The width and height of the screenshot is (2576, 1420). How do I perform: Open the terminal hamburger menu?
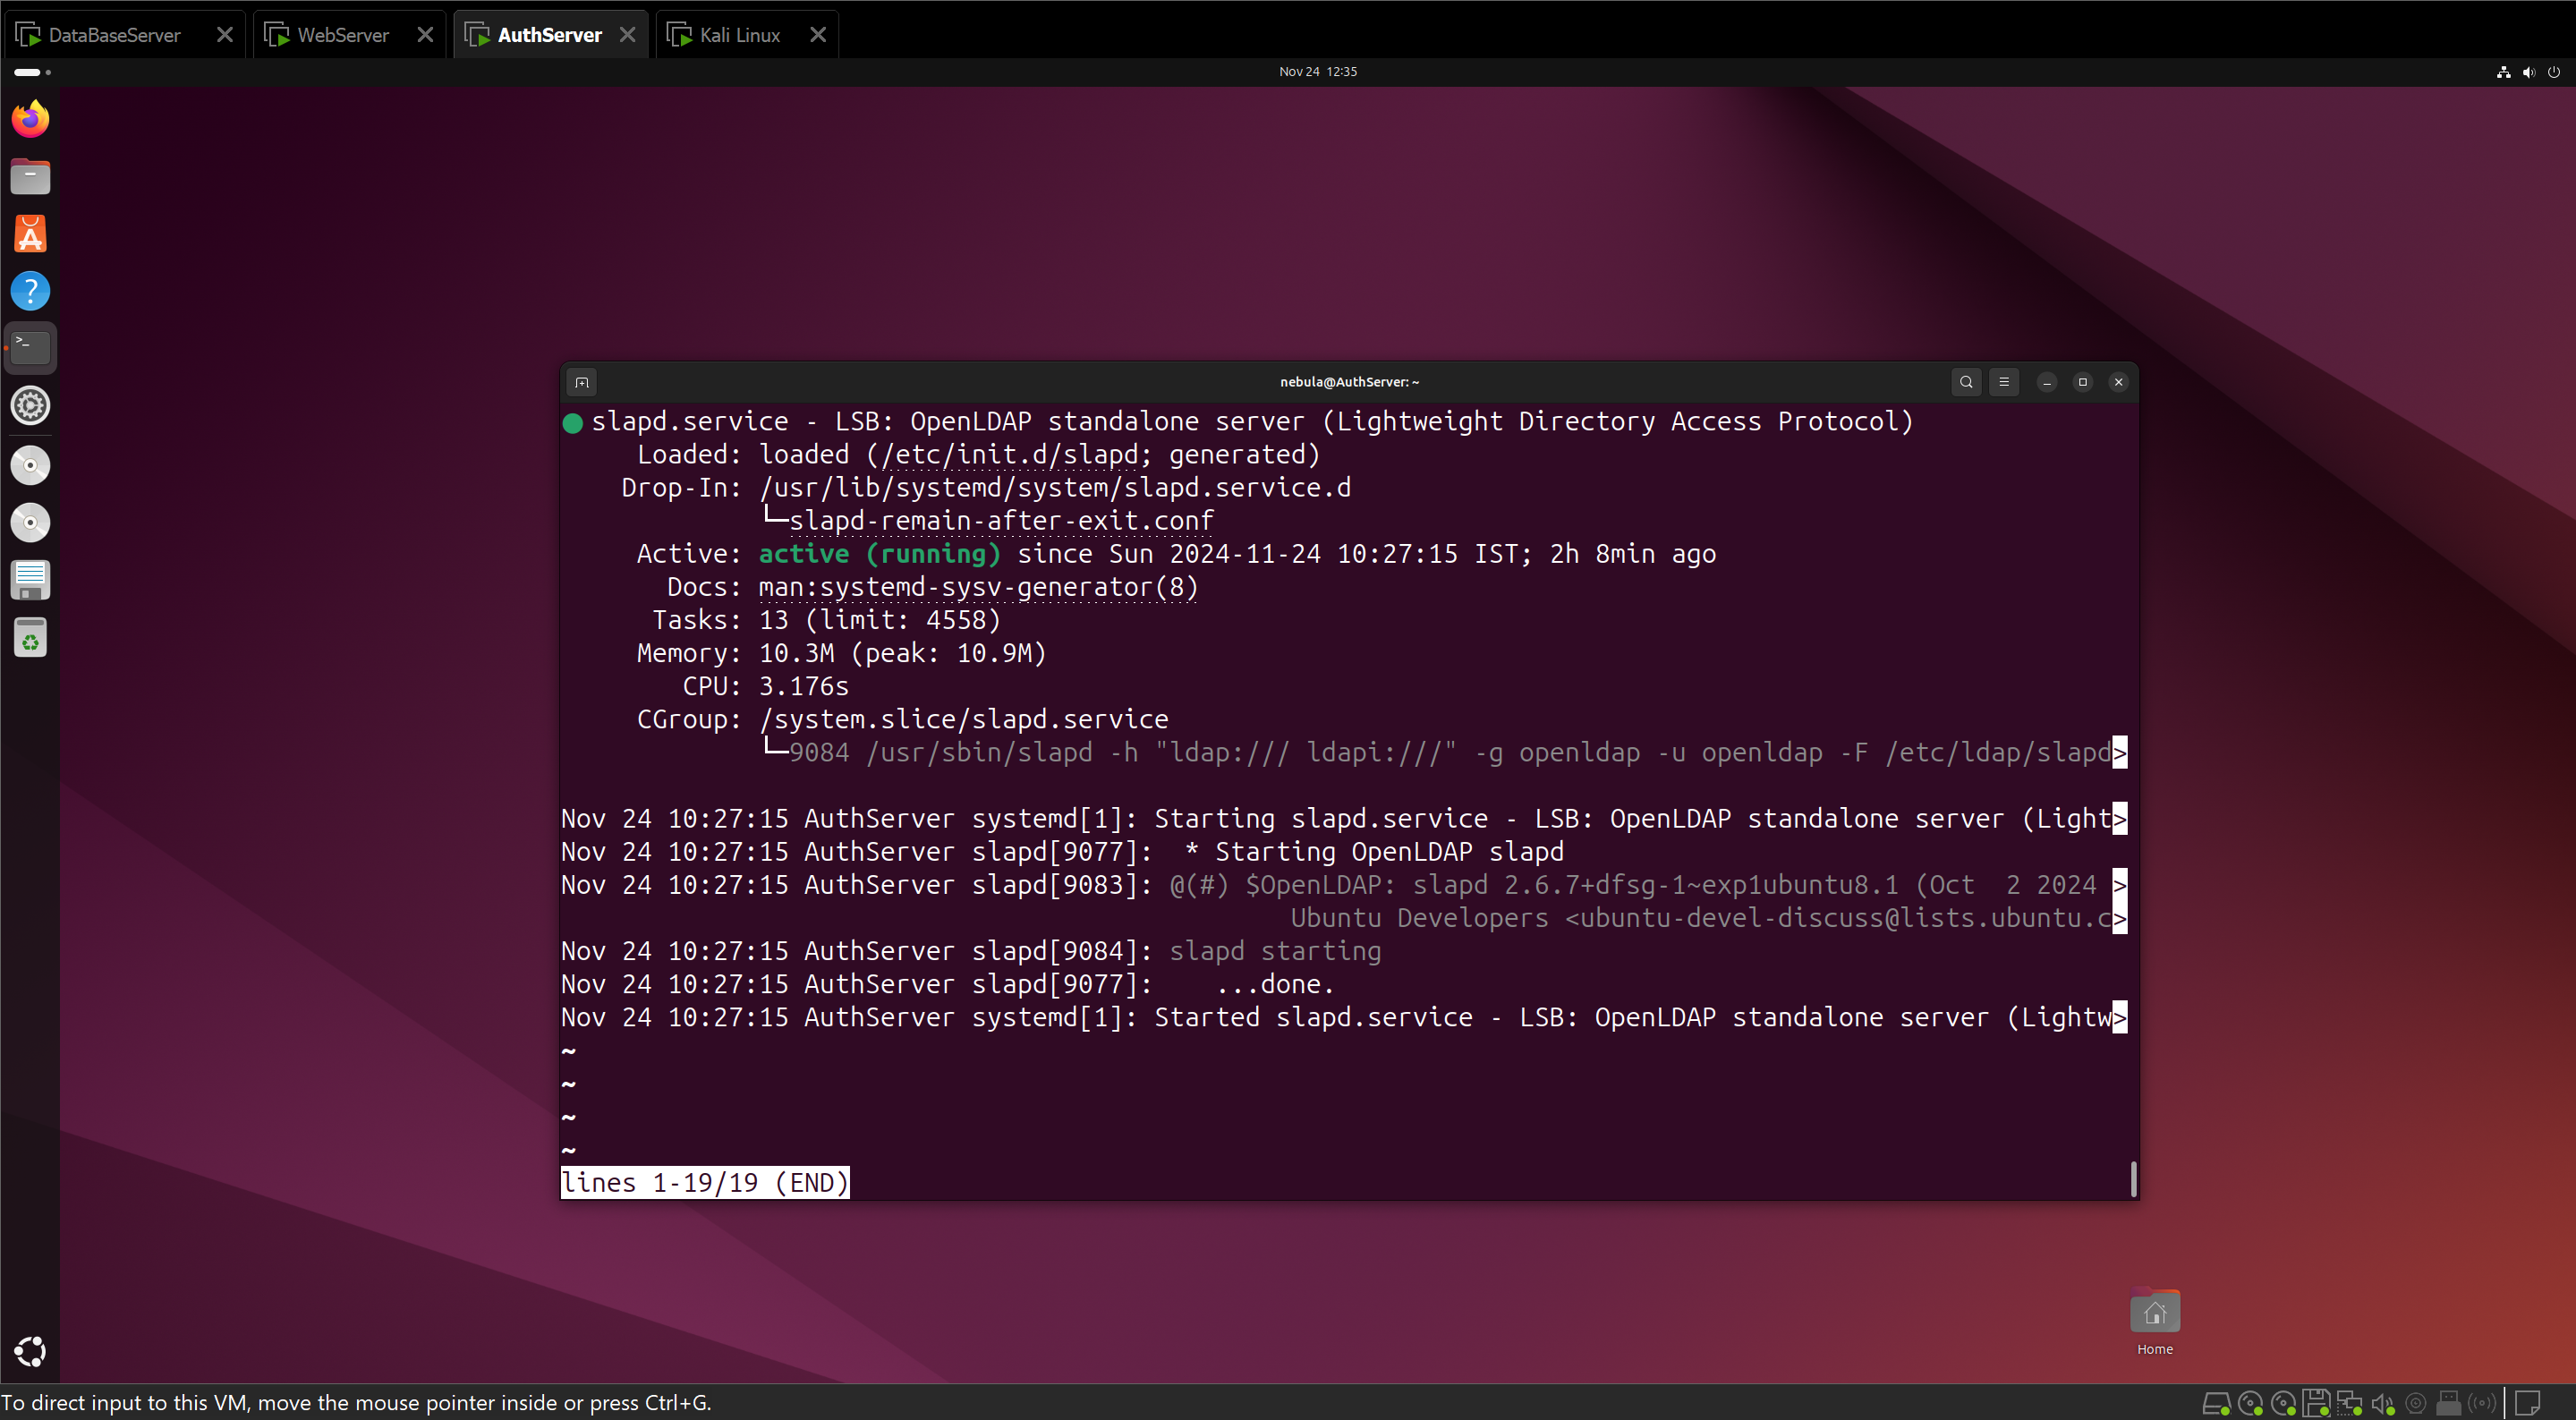2003,382
